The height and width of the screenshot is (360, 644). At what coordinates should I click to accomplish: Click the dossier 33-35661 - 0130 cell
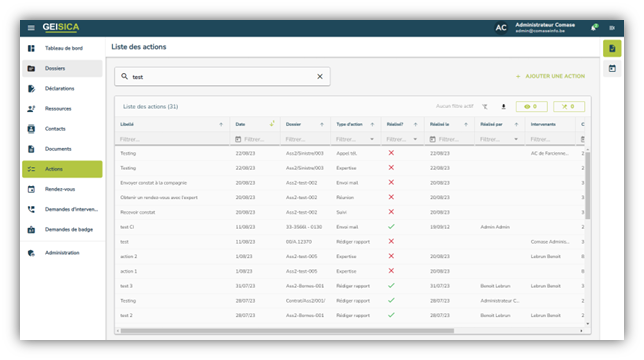click(304, 227)
